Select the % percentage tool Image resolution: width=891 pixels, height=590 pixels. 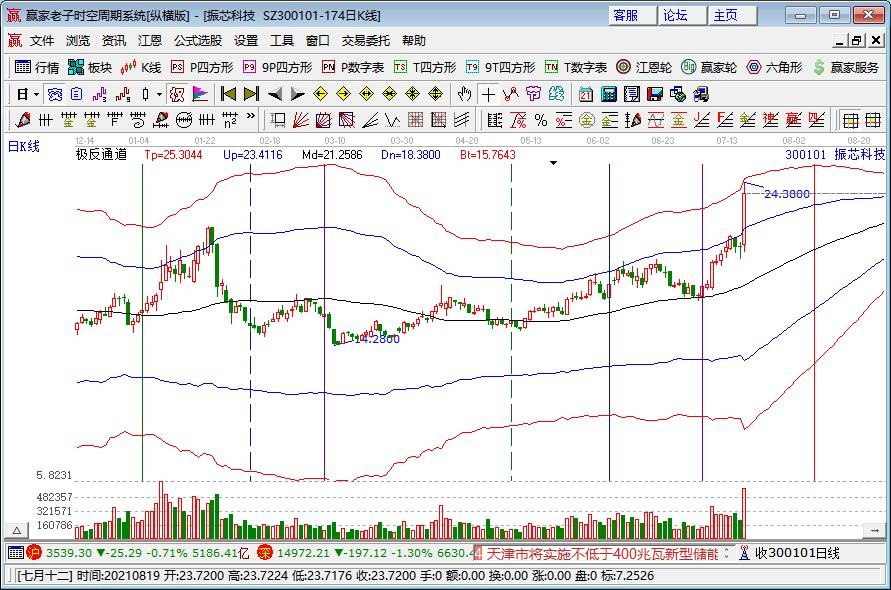click(x=540, y=120)
